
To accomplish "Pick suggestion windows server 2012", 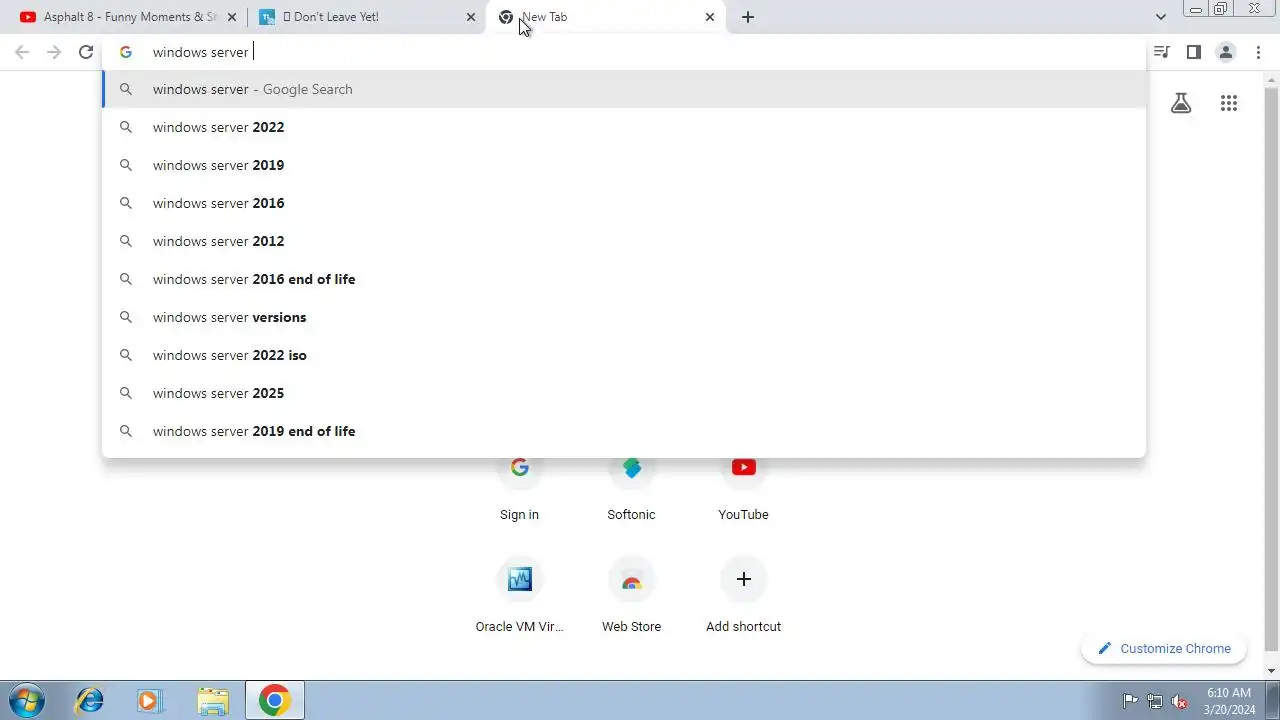I will [x=624, y=241].
